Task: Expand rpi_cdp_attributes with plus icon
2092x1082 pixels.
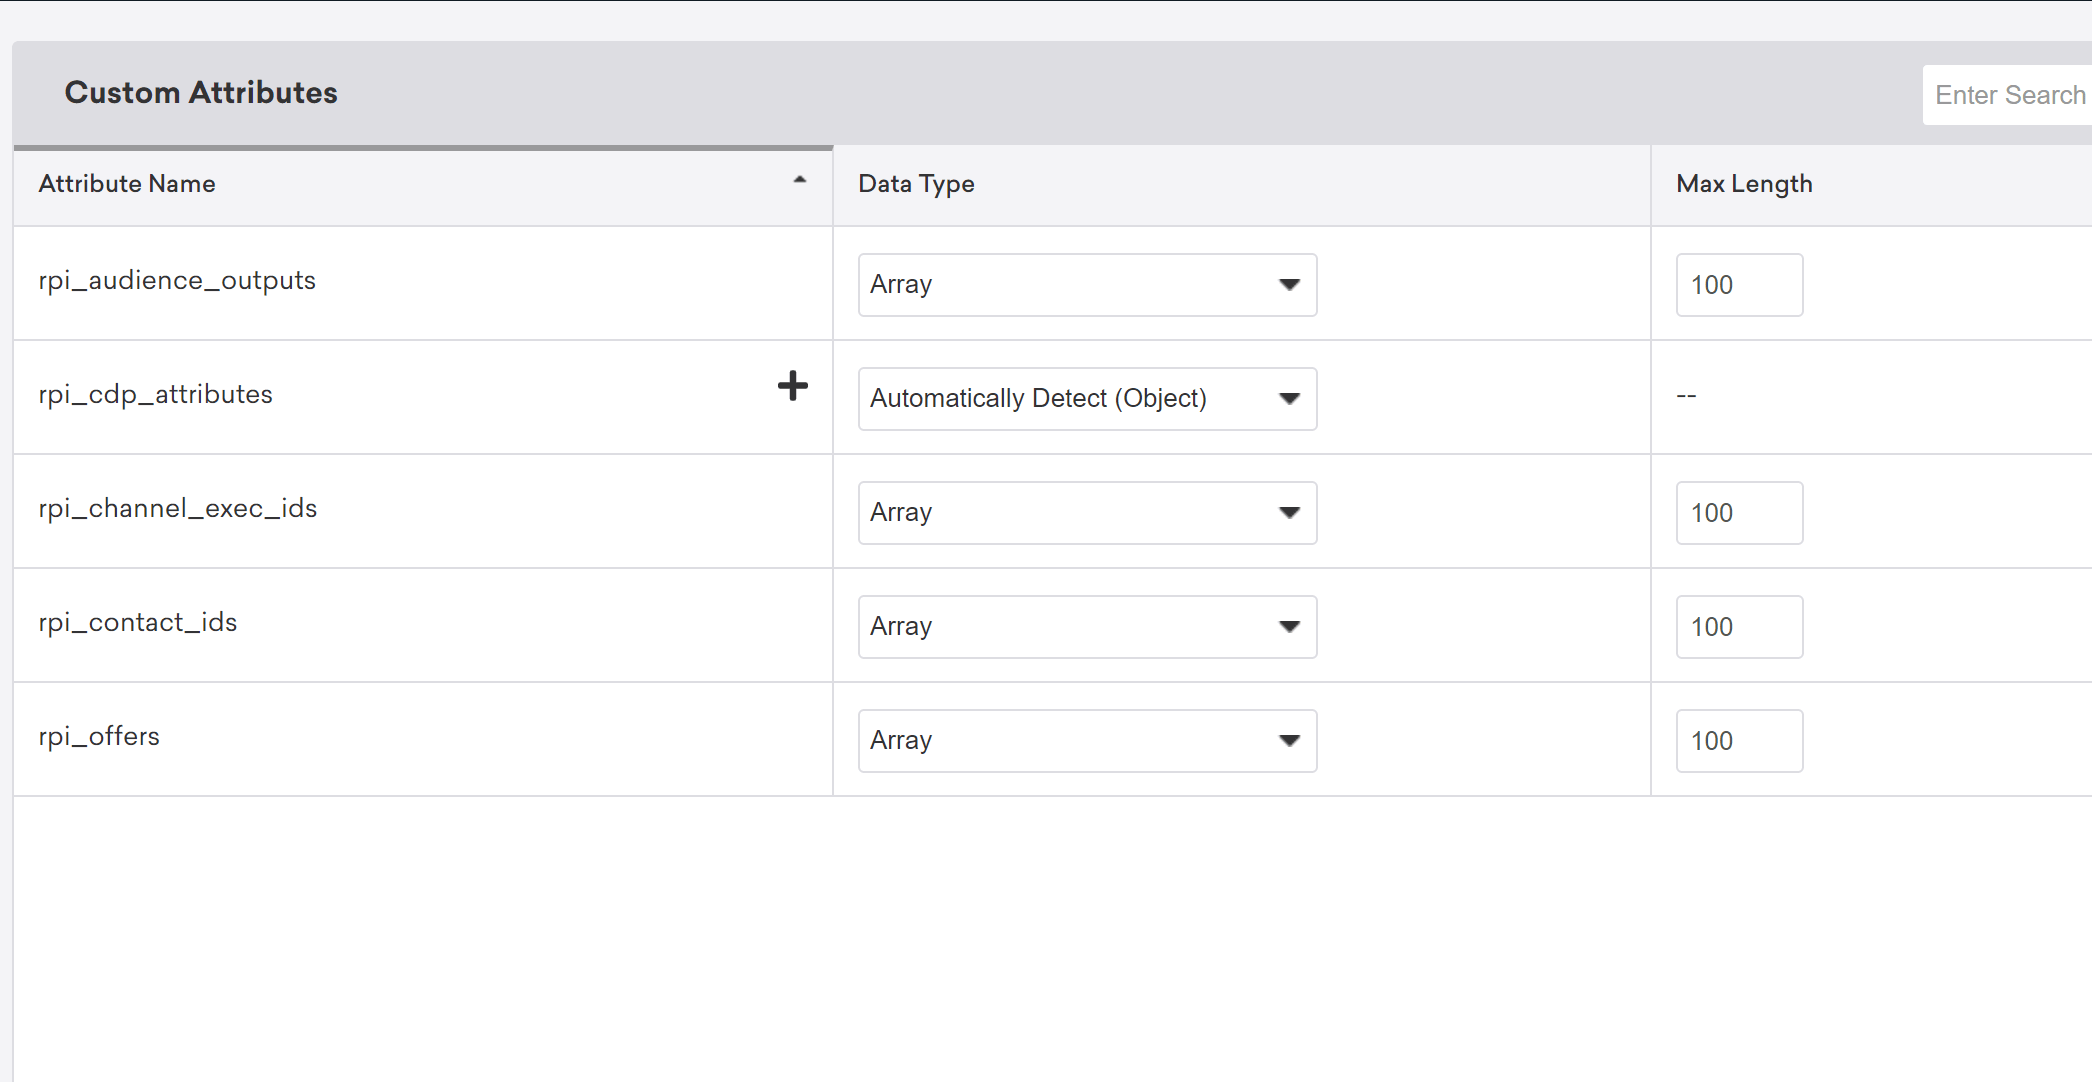Action: pyautogui.click(x=792, y=386)
